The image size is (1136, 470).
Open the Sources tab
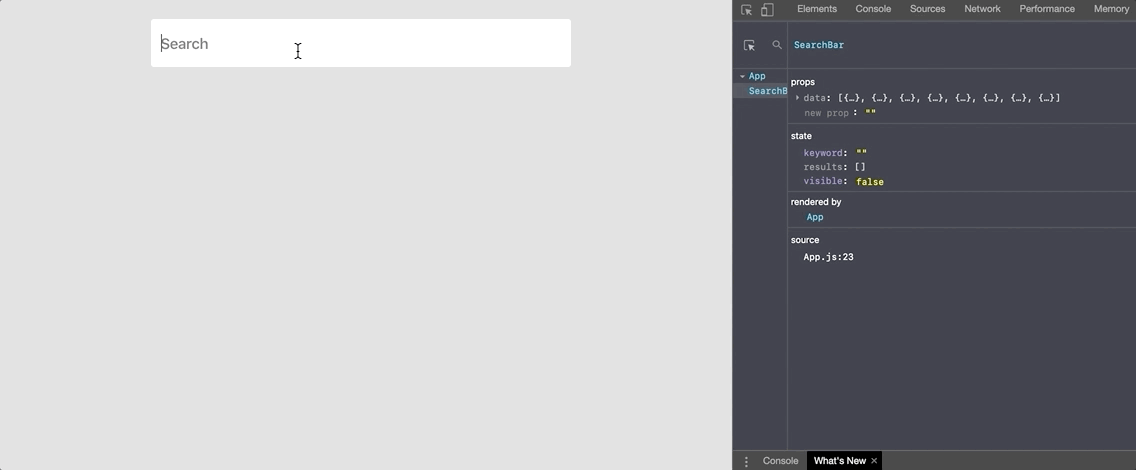click(927, 9)
